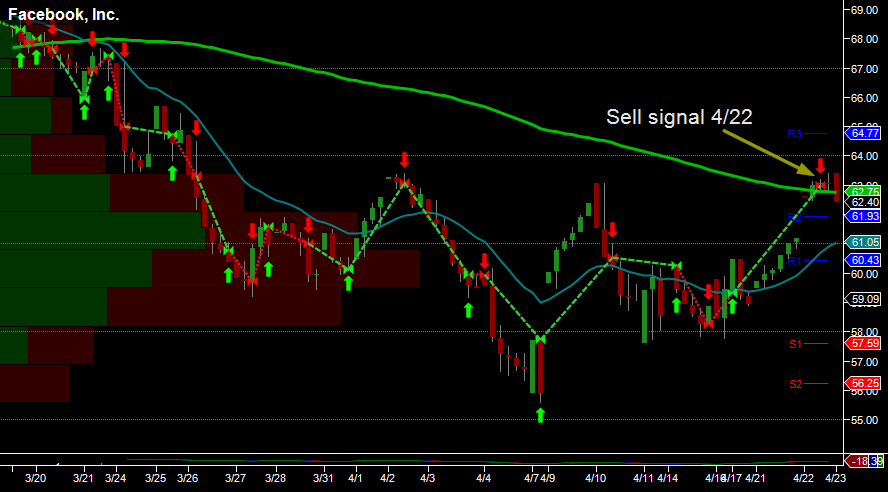Select the 3/20 date on the time axis
Image resolution: width=888 pixels, height=492 pixels.
point(36,478)
